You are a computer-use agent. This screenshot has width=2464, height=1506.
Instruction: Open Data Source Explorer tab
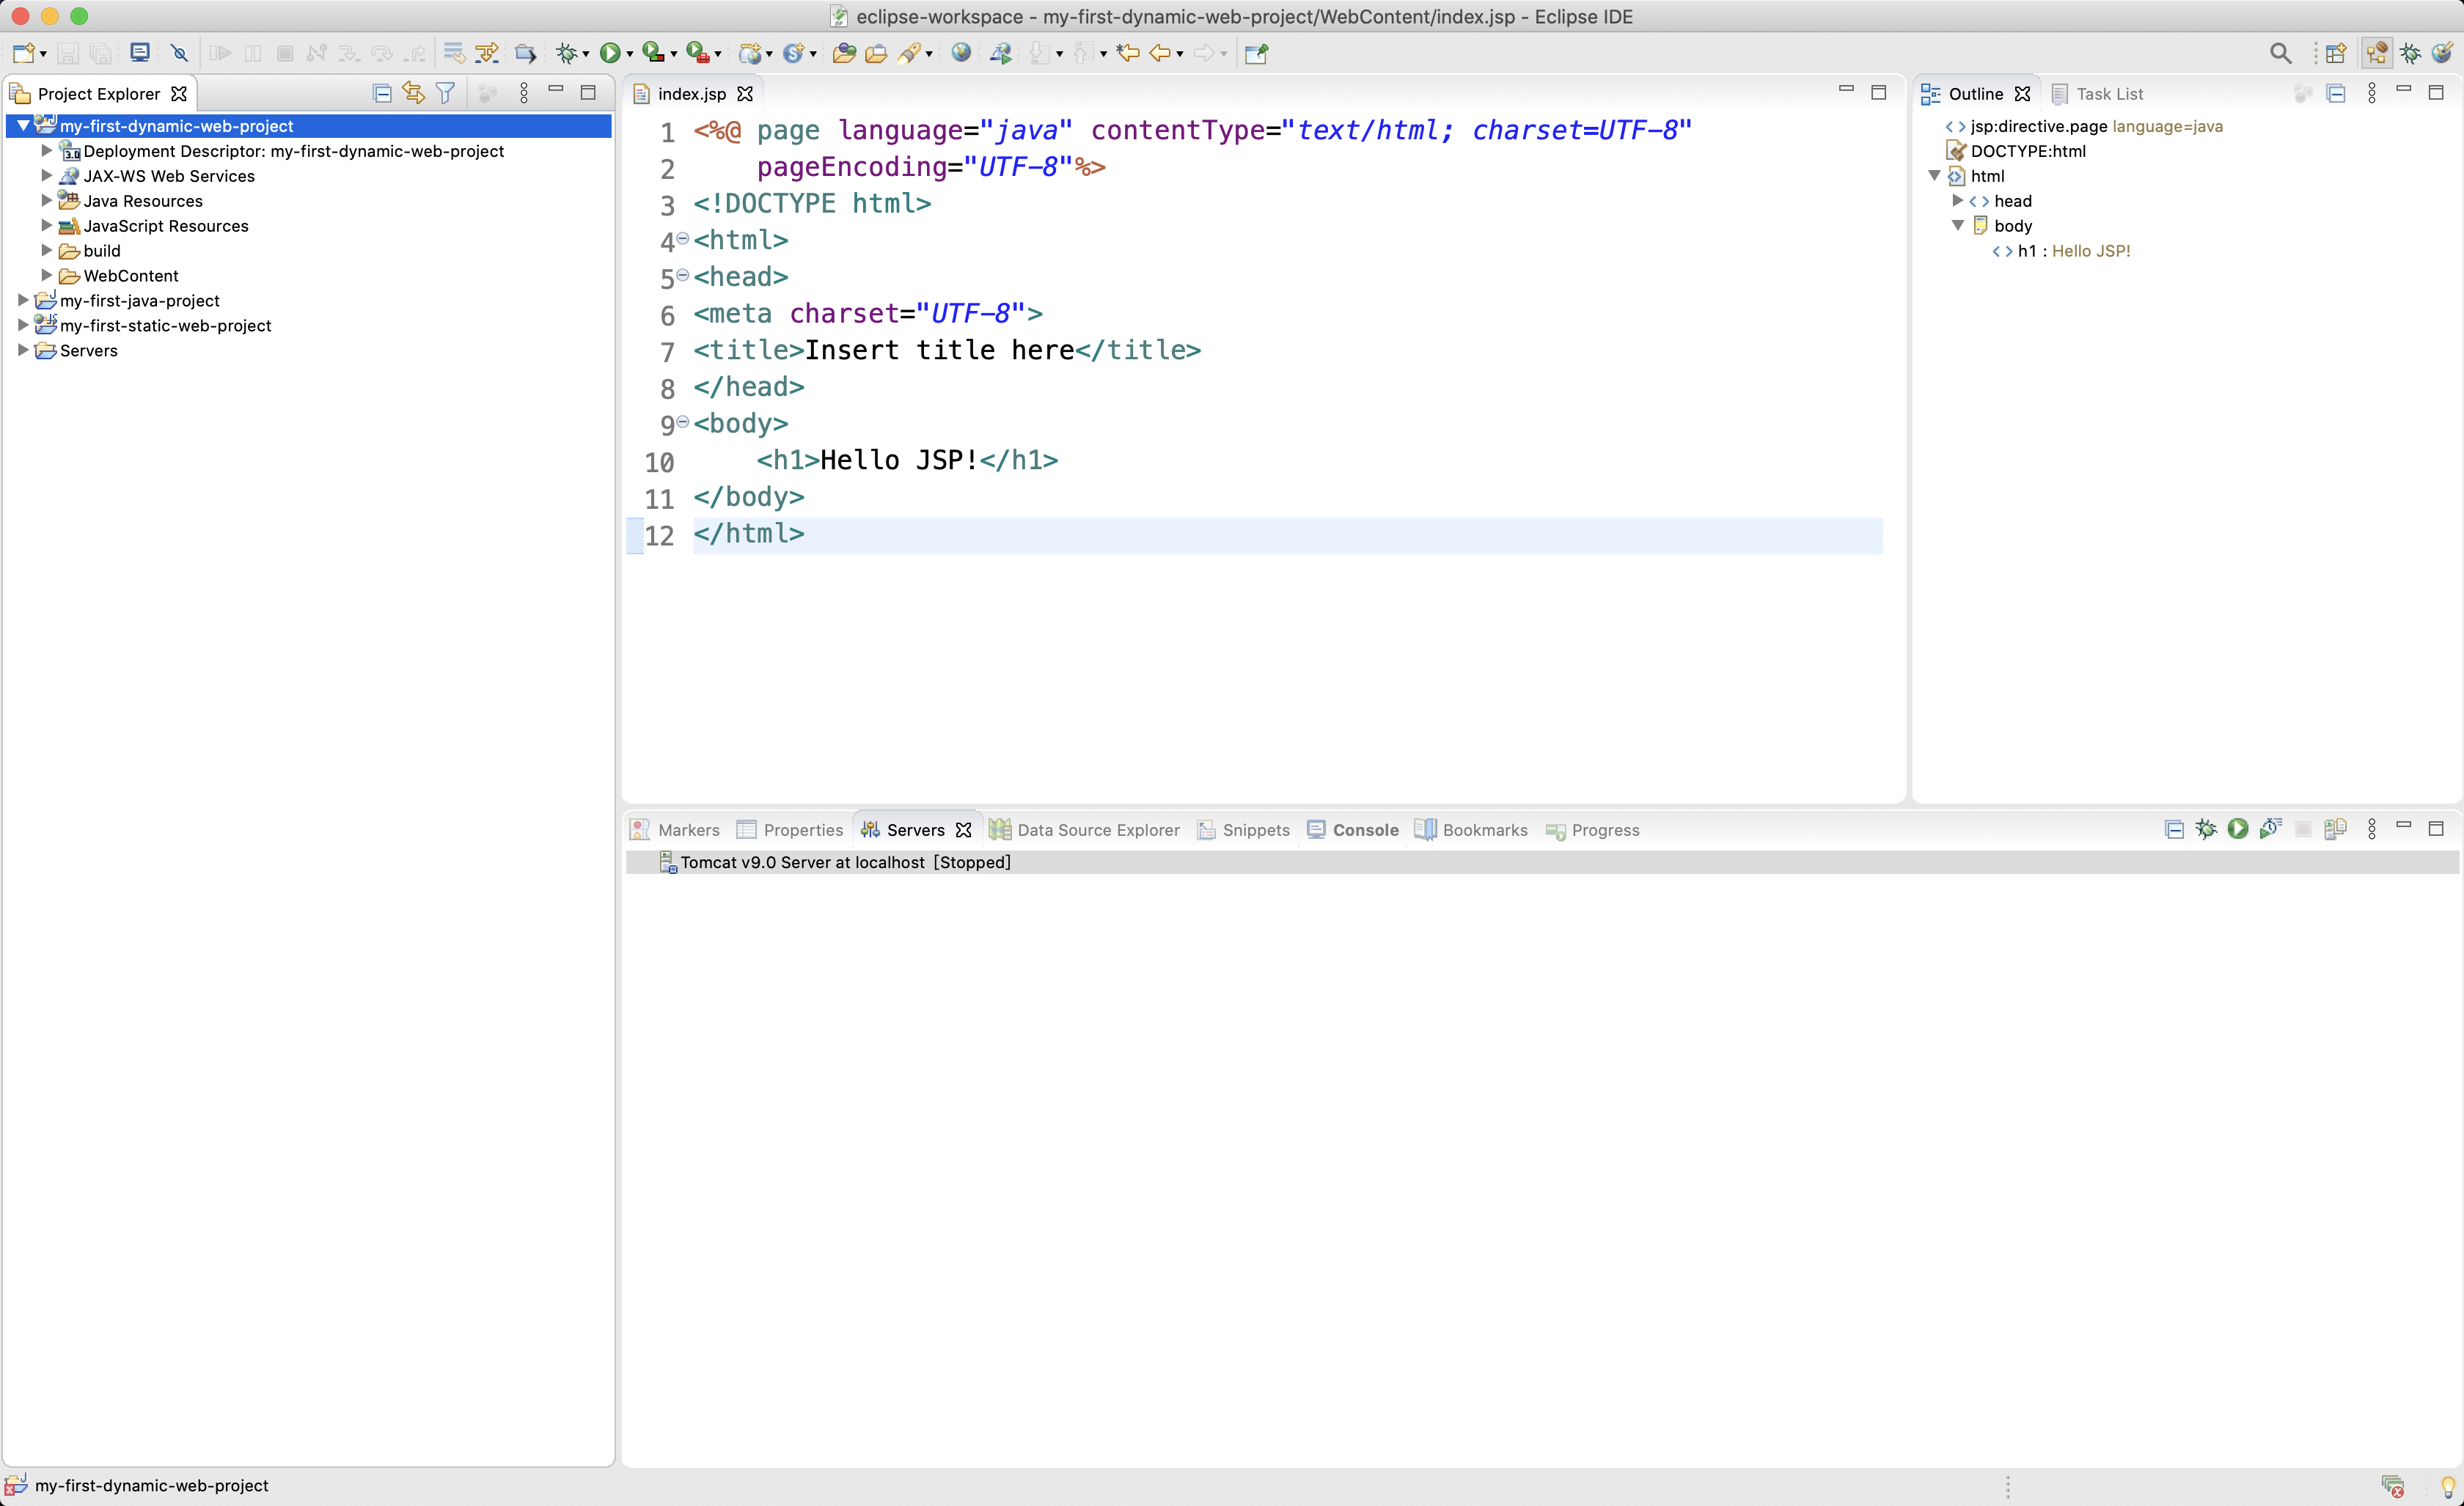tap(1085, 830)
